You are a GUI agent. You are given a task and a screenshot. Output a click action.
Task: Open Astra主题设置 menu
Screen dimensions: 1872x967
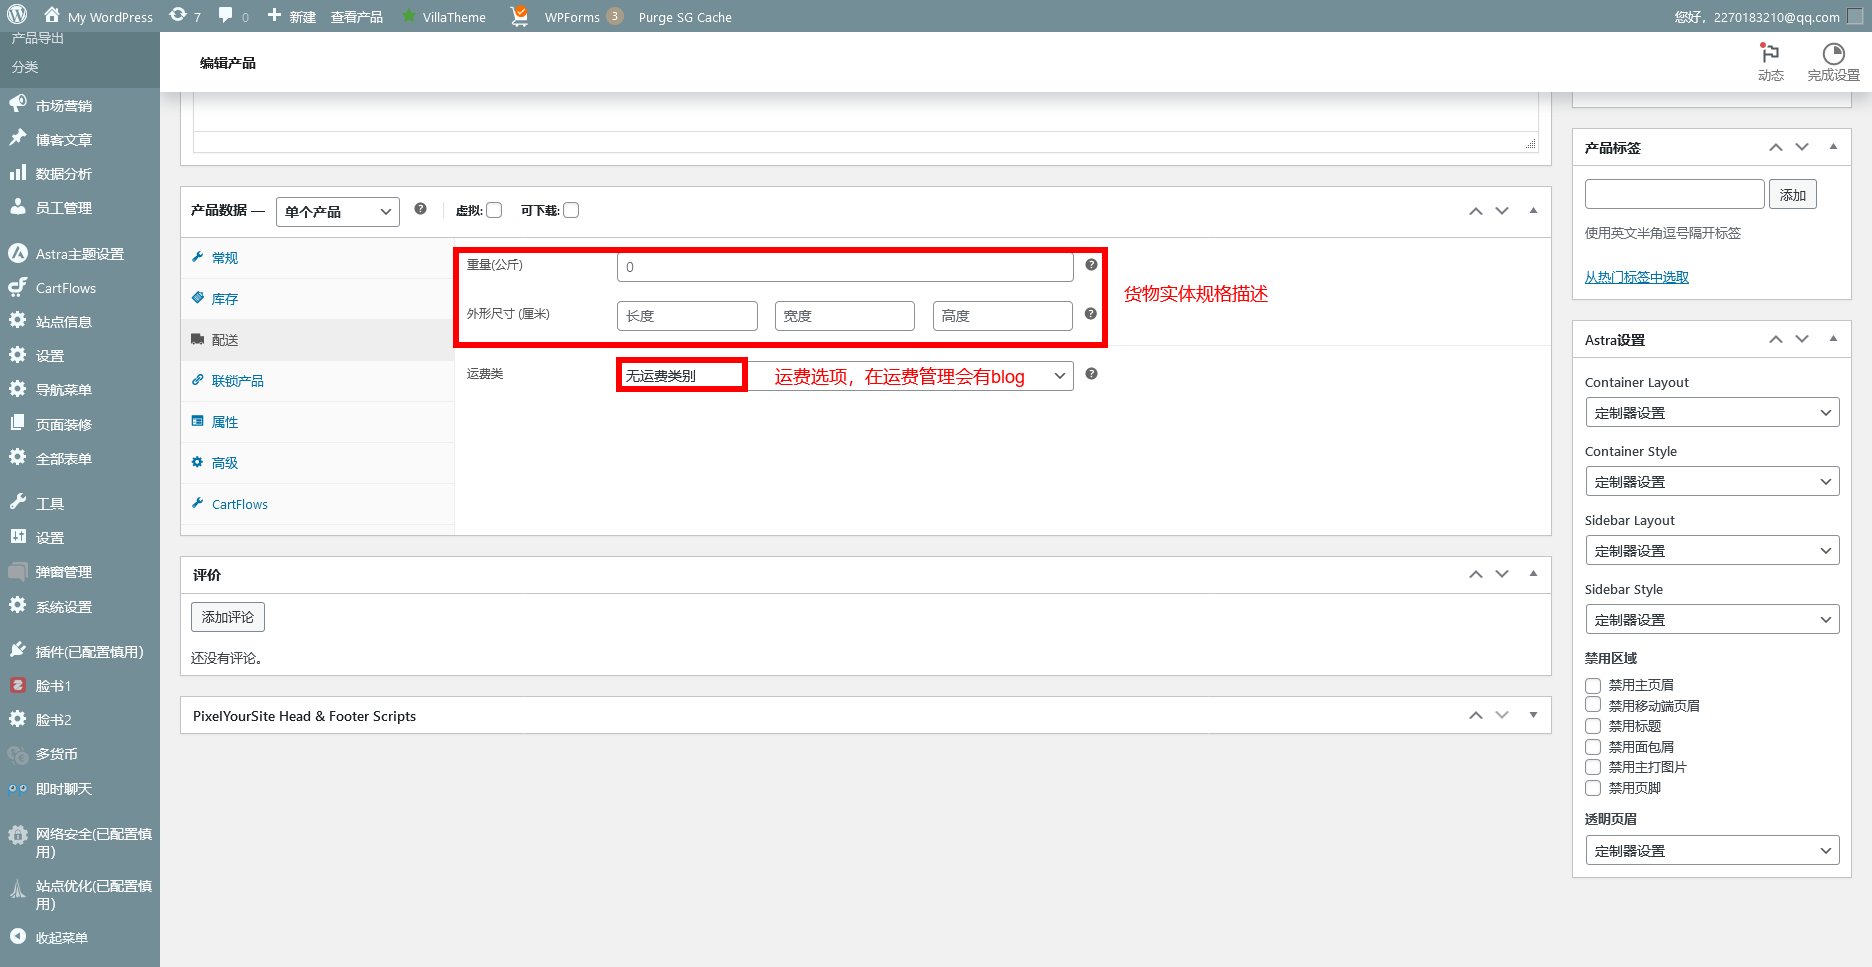tap(80, 254)
